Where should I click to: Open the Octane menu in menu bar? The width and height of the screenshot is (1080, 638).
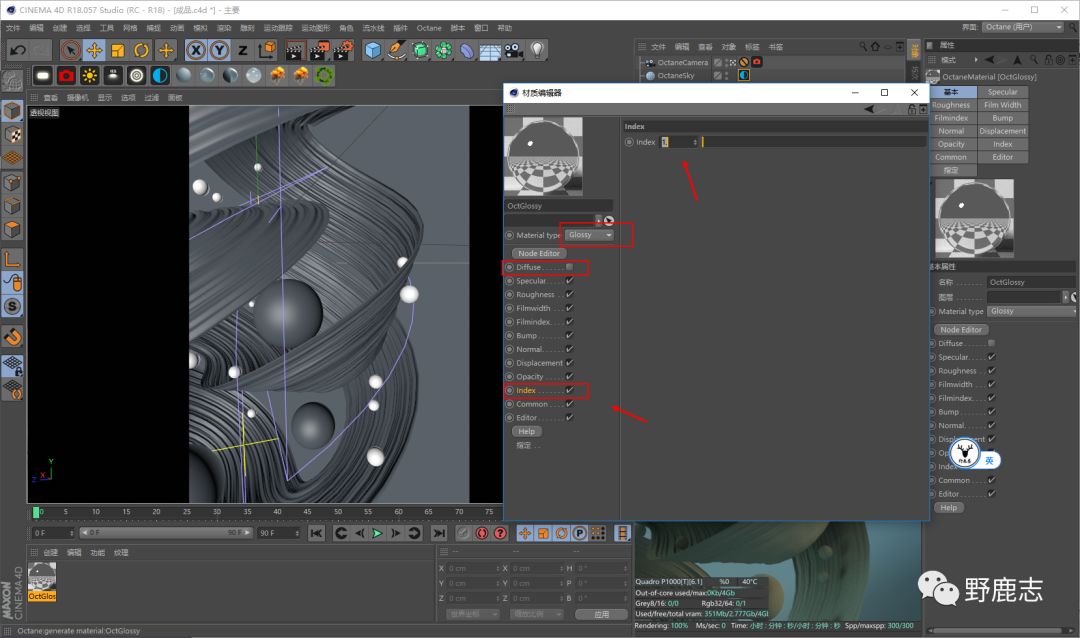click(428, 28)
